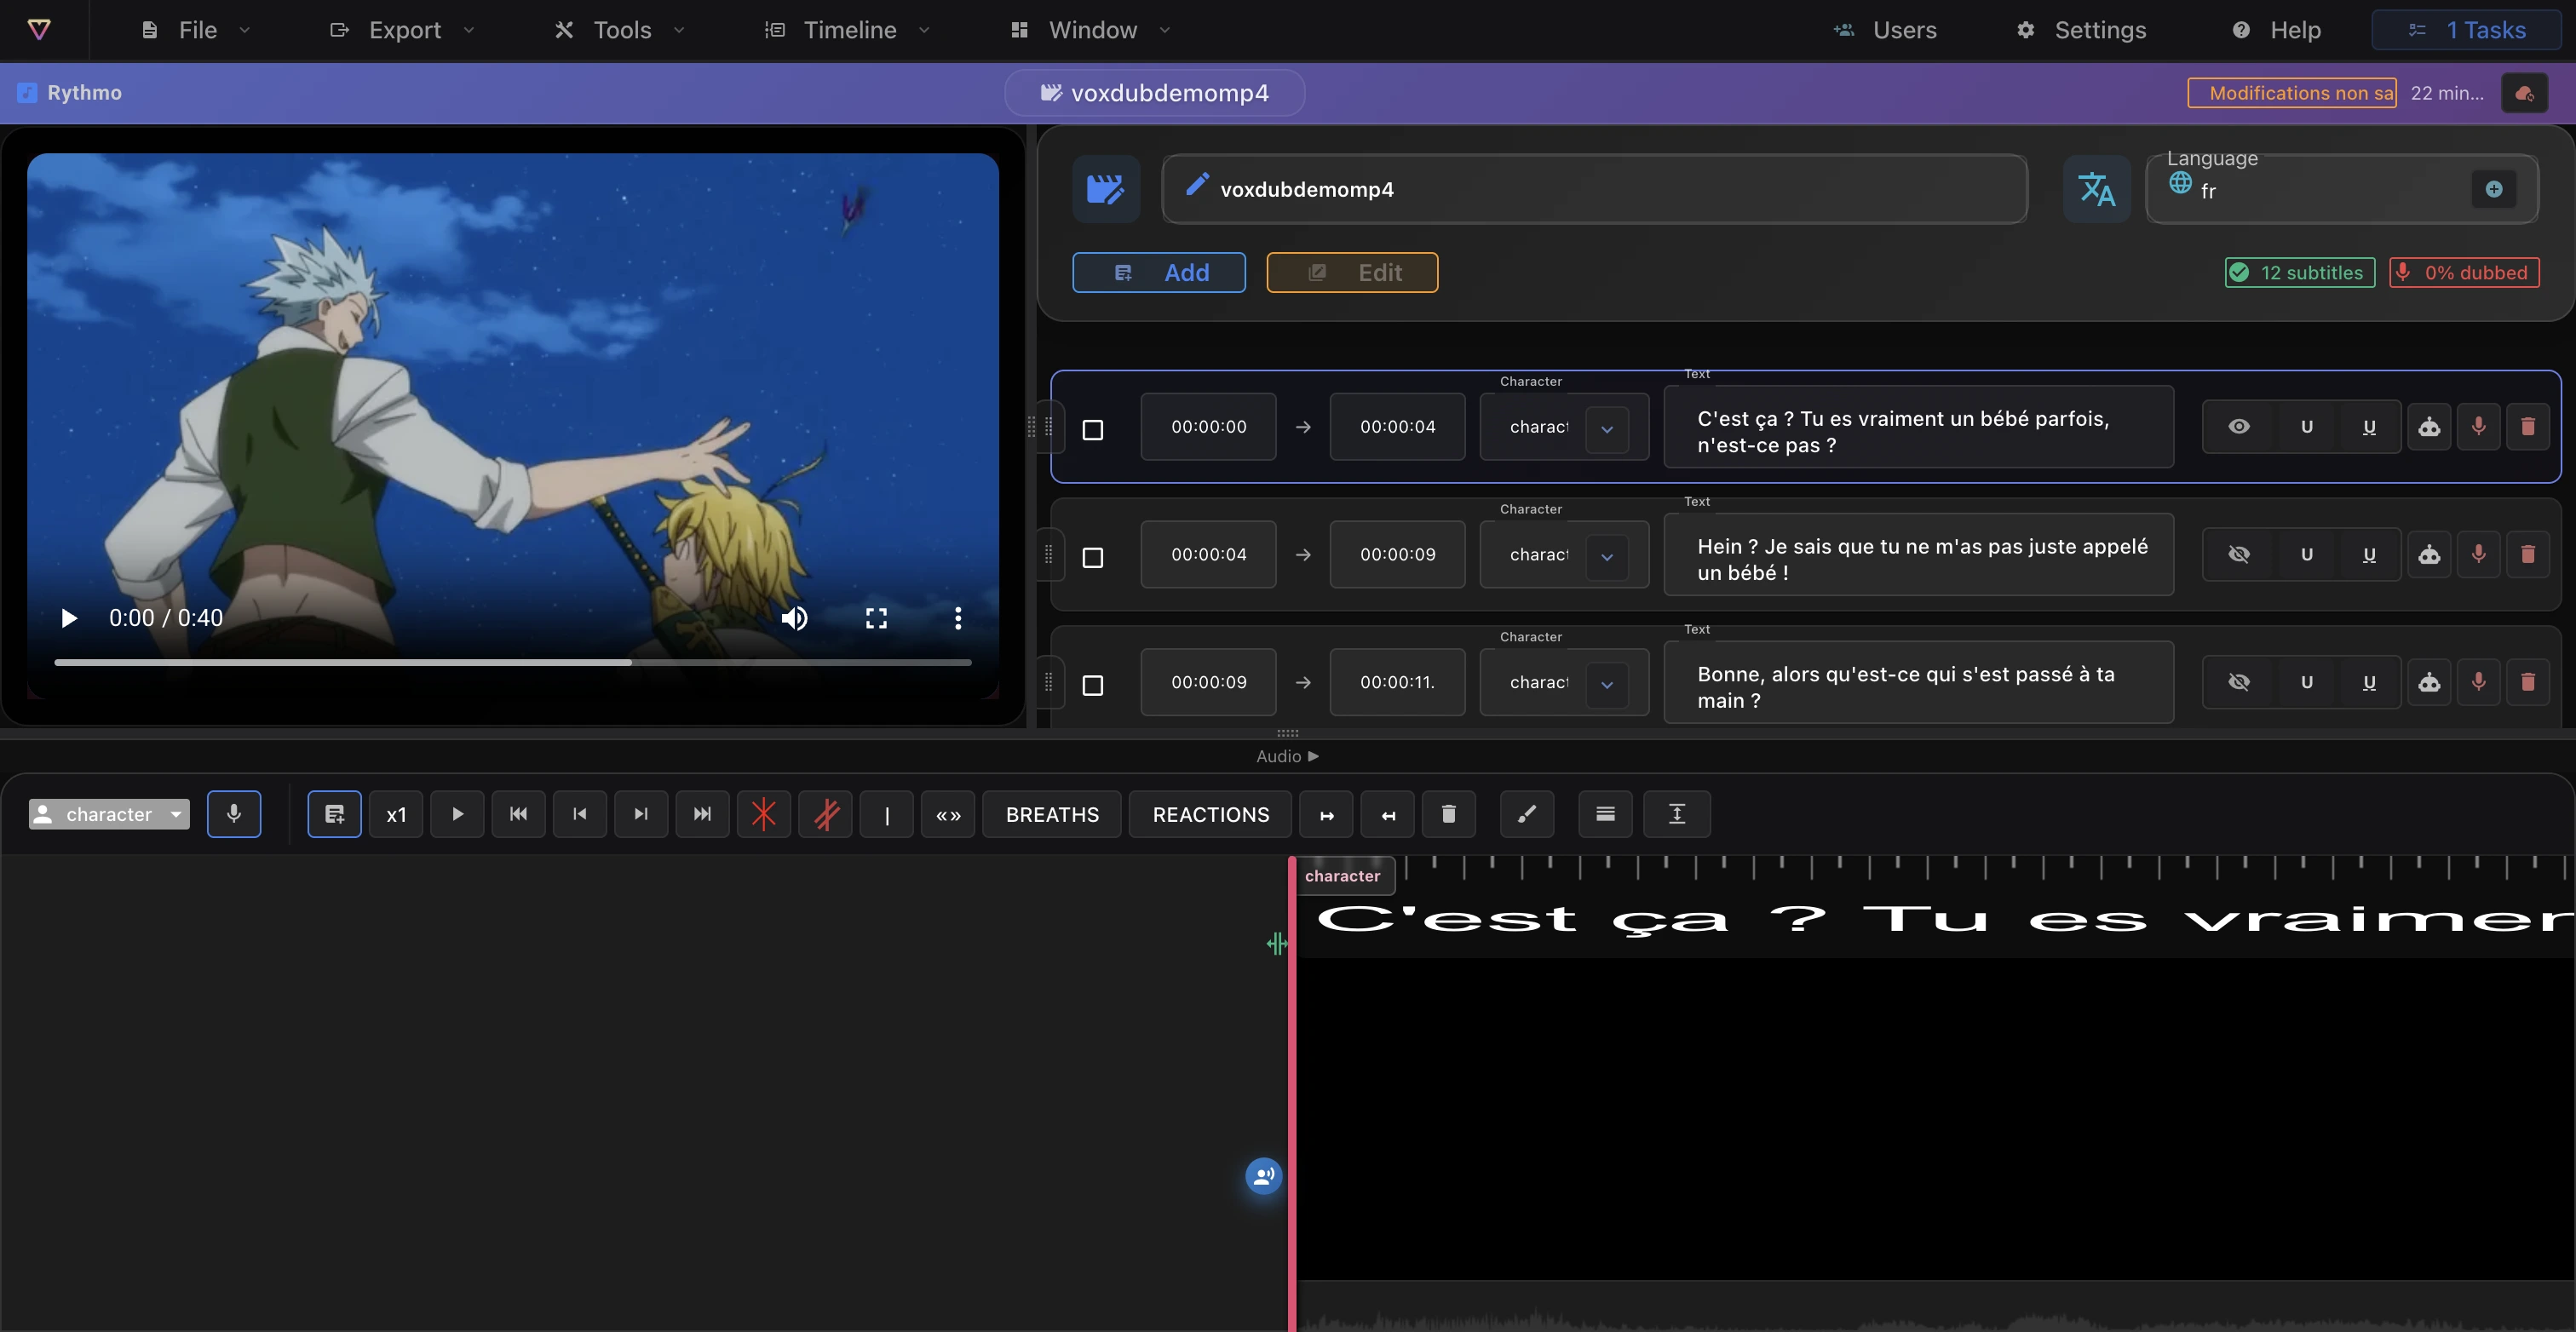The width and height of the screenshot is (2576, 1332).
Task: Click the trash icon in the rythmo toolbar
Action: click(1449, 814)
